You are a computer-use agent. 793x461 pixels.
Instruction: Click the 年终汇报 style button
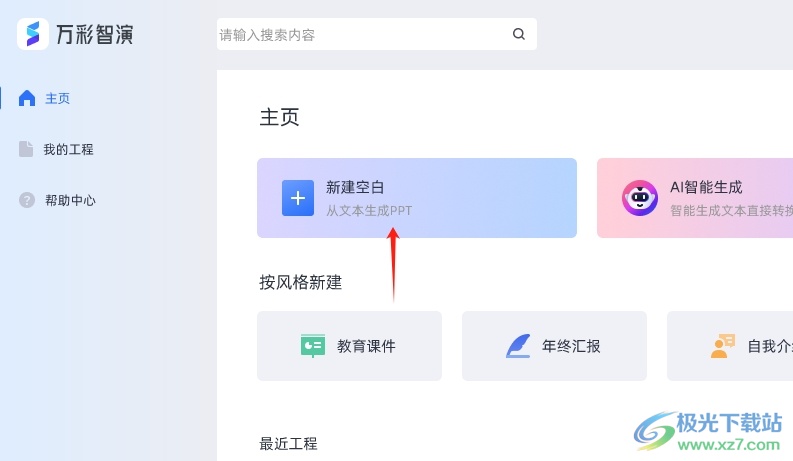tap(554, 346)
